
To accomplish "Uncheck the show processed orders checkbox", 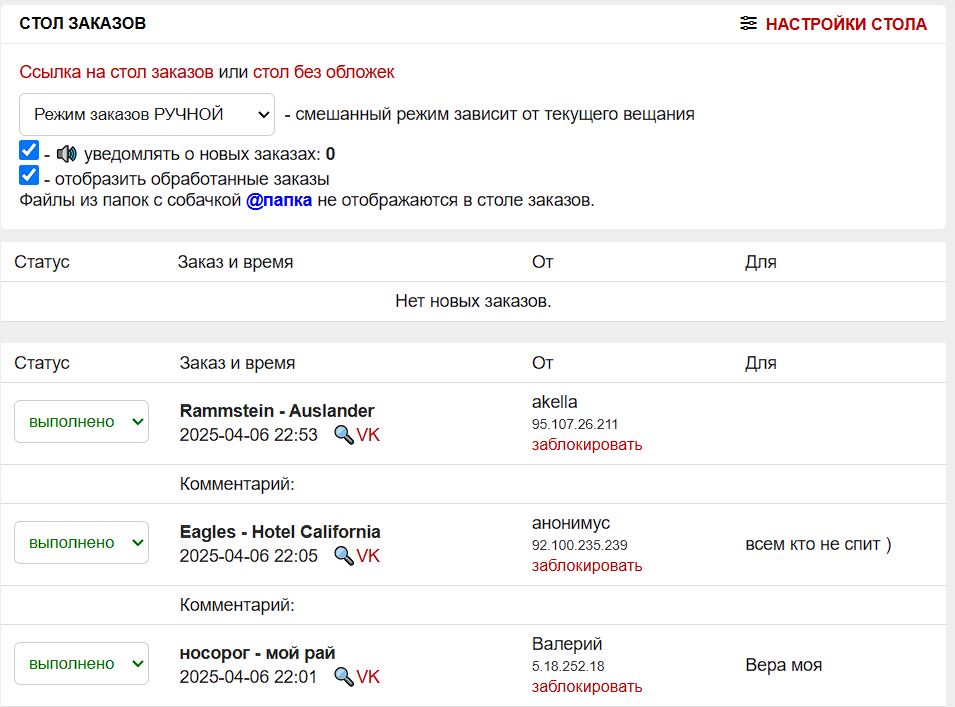I will [29, 177].
